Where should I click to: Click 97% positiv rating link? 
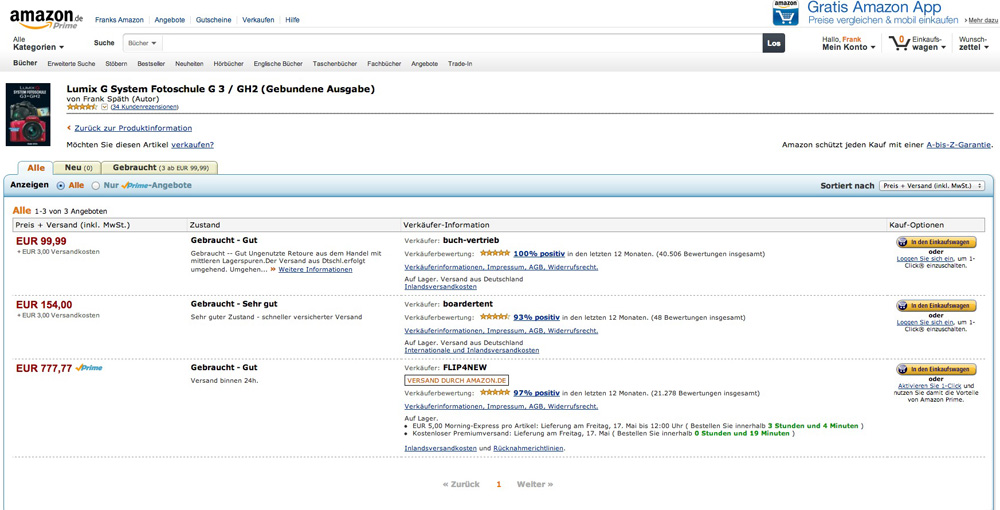point(536,393)
